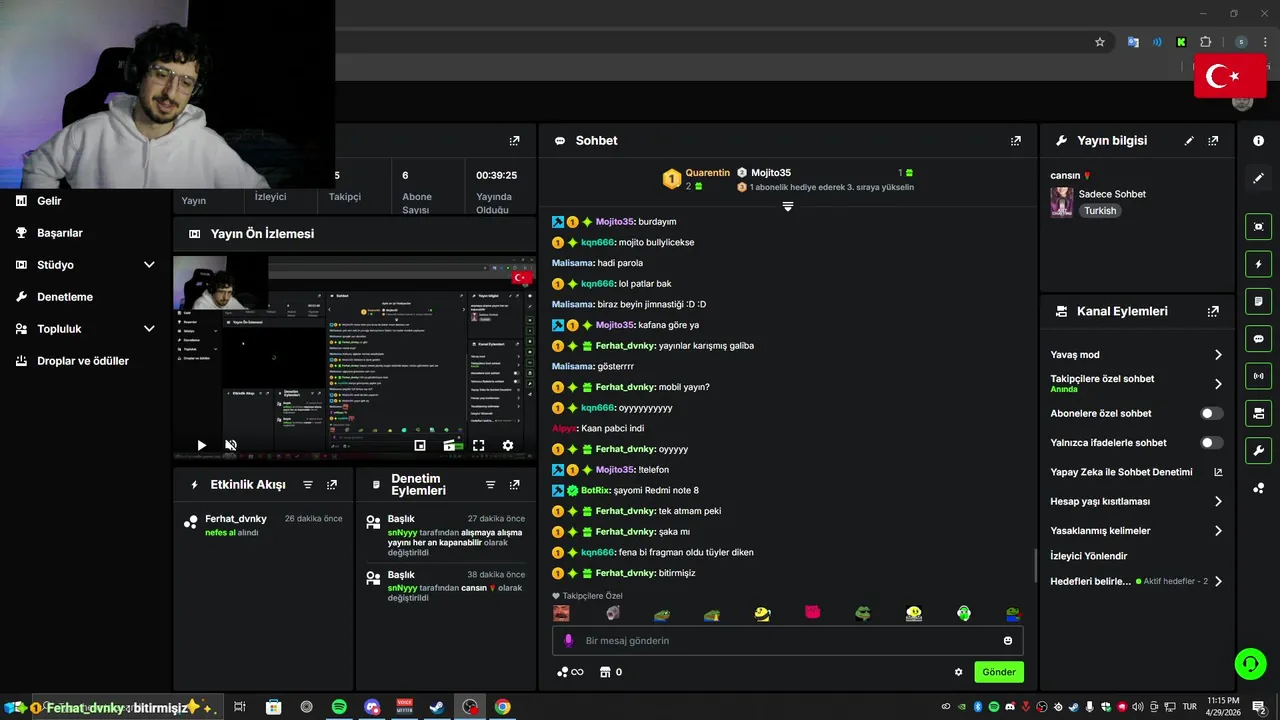
Task: Open the preview player settings gear
Action: coord(508,445)
